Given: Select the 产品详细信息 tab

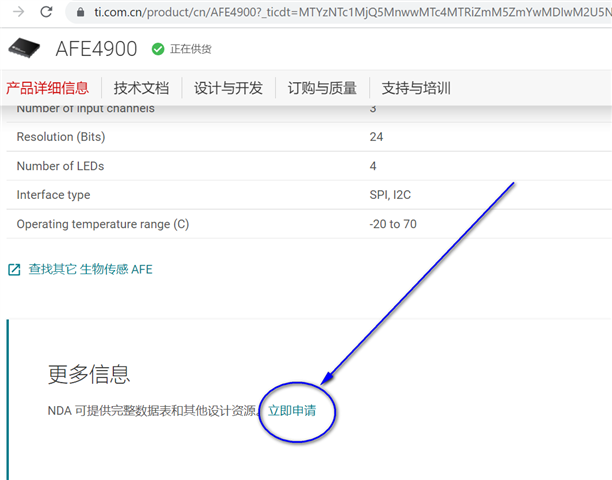Looking at the screenshot, I should (47, 88).
